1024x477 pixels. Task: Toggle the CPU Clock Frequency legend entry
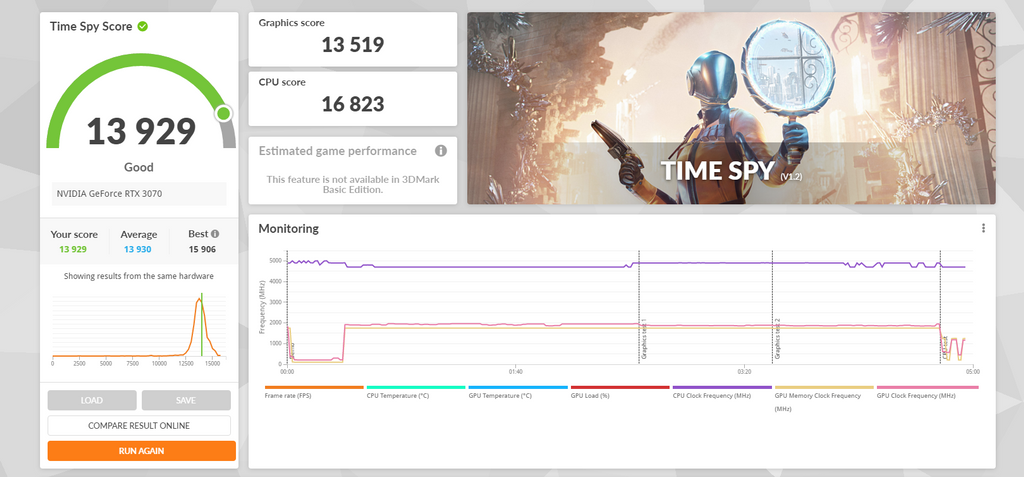click(x=722, y=392)
